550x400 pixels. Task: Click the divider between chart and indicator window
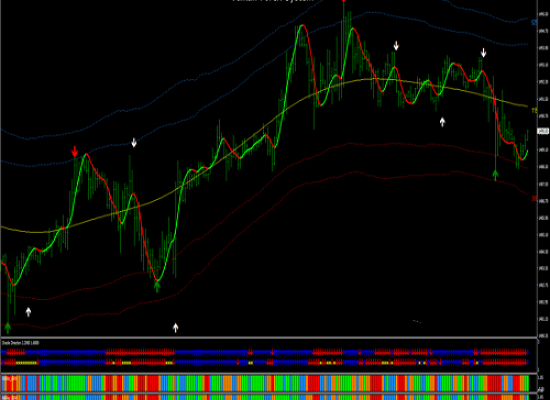pyautogui.click(x=269, y=337)
